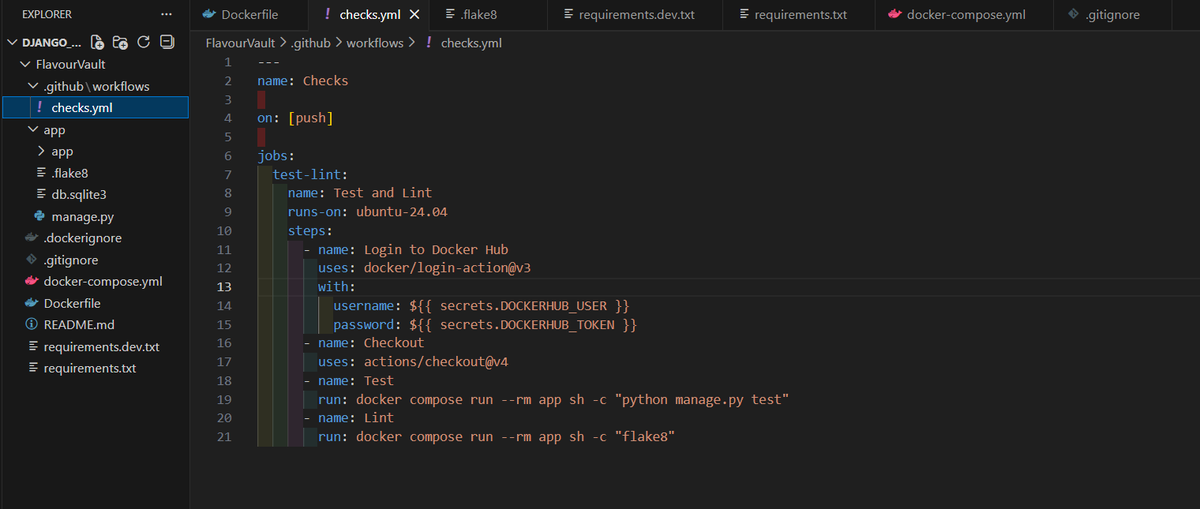The image size is (1200, 509).
Task: Click the Docker whale icon on Dockerfile tab
Action: point(209,15)
